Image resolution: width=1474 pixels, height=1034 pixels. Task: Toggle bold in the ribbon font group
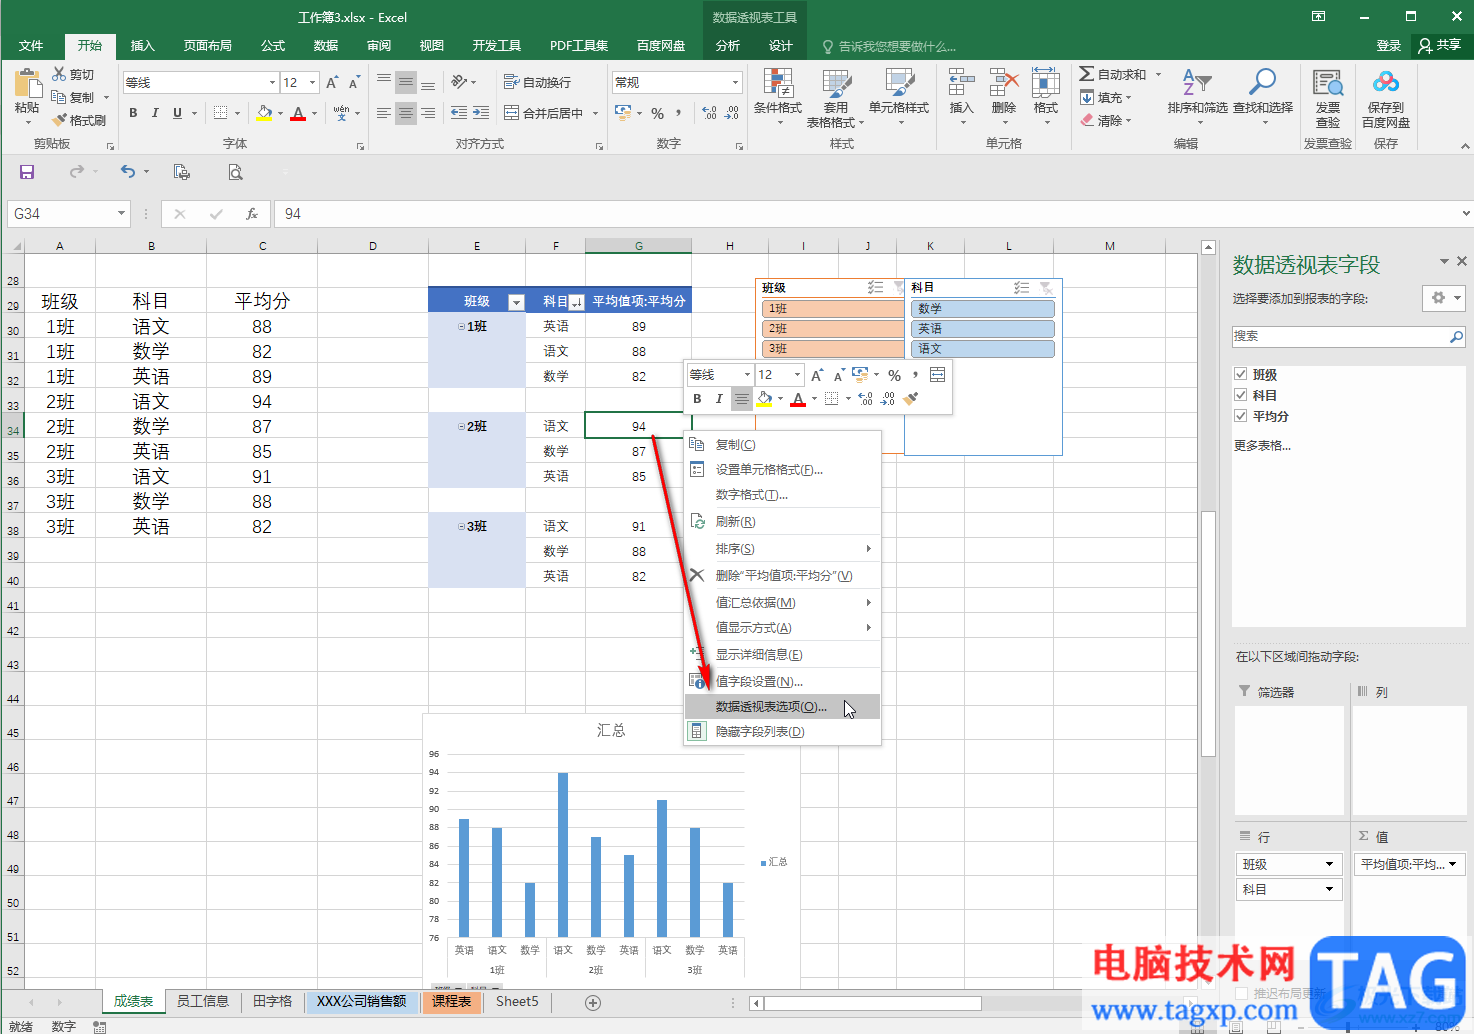tap(133, 113)
